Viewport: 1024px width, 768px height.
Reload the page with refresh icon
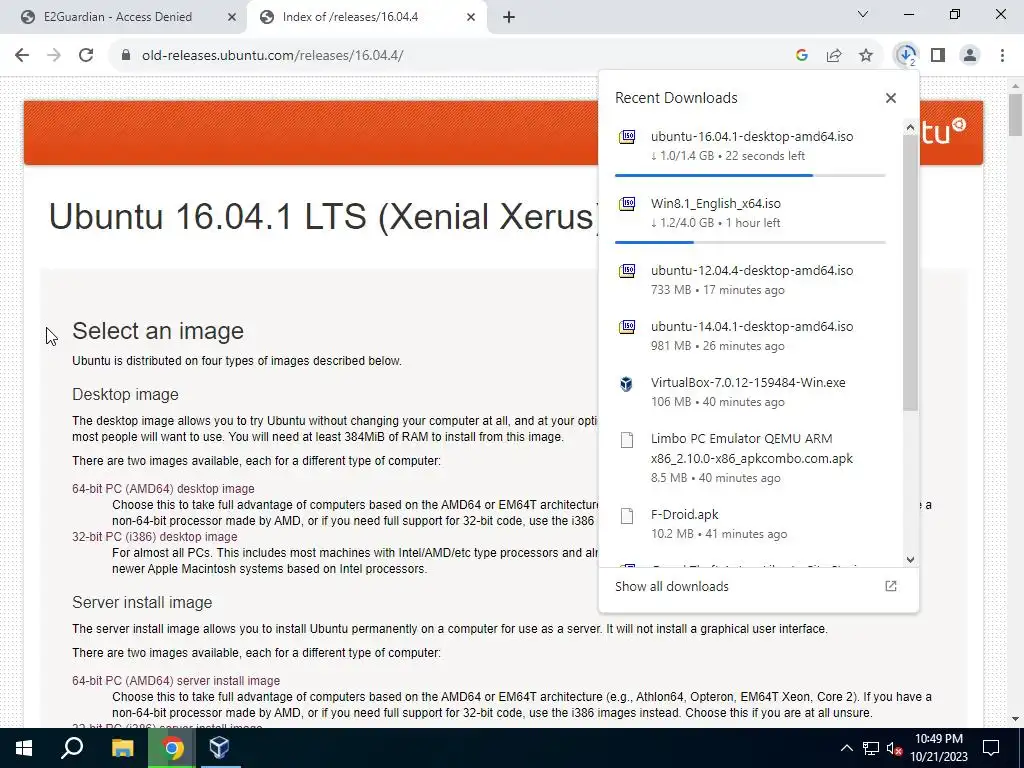pos(86,56)
